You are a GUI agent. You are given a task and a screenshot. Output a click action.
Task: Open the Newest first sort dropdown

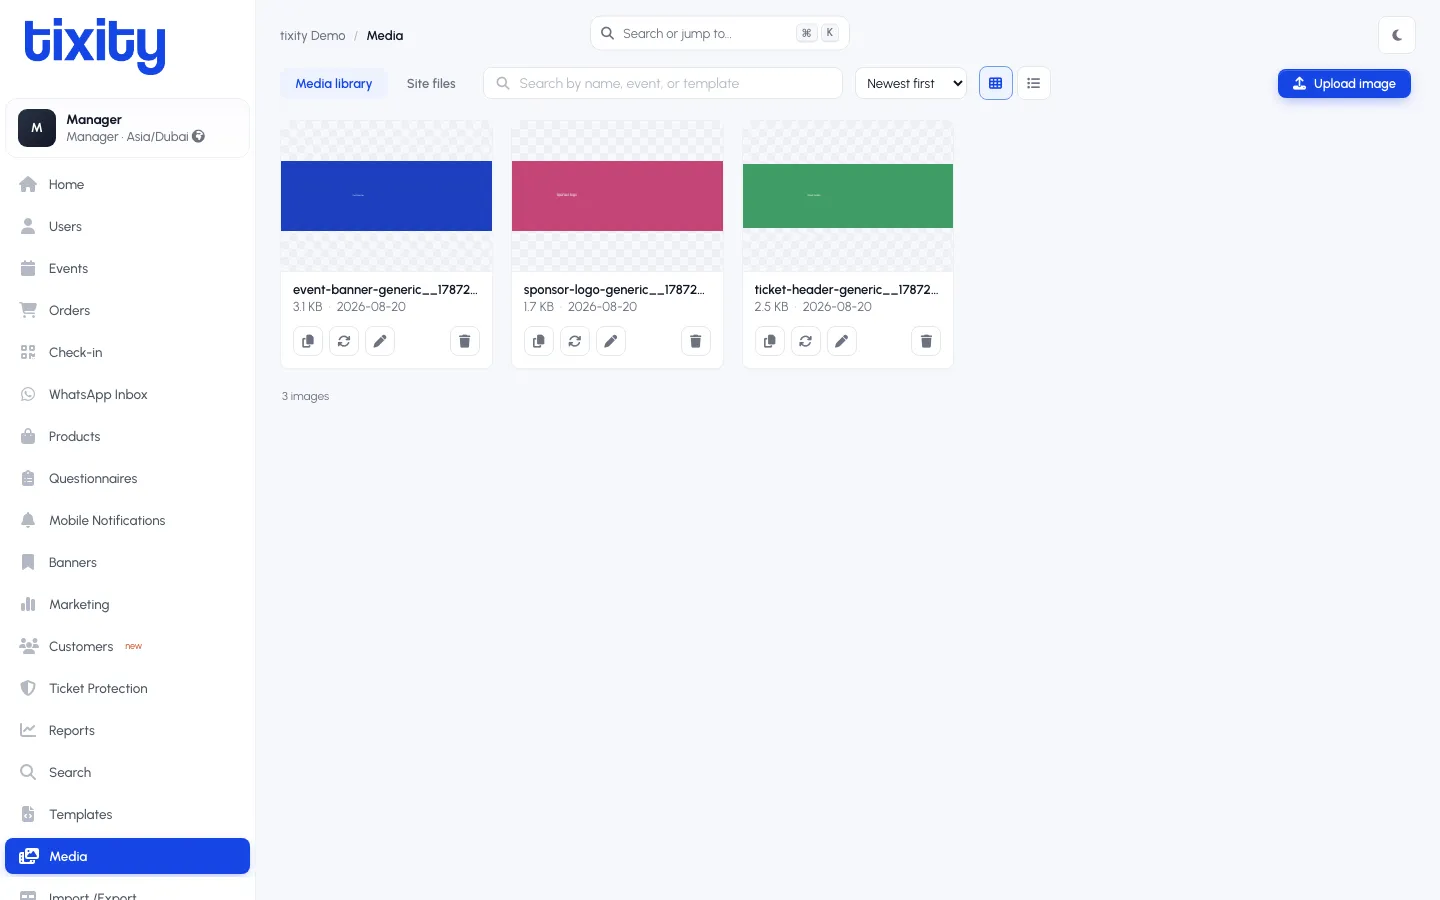(x=911, y=83)
